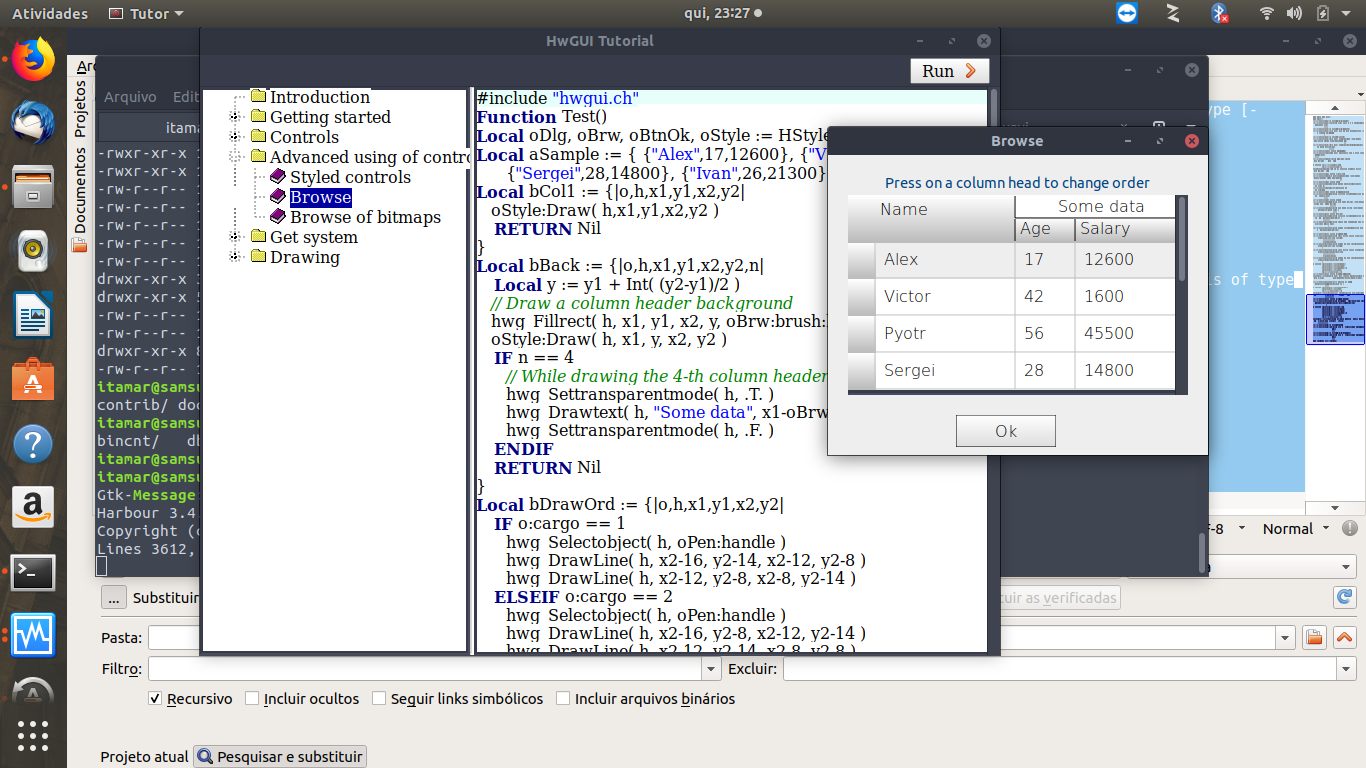Click the Browse of bitmaps book icon
Screen dimensions: 1366x768
(x=278, y=217)
